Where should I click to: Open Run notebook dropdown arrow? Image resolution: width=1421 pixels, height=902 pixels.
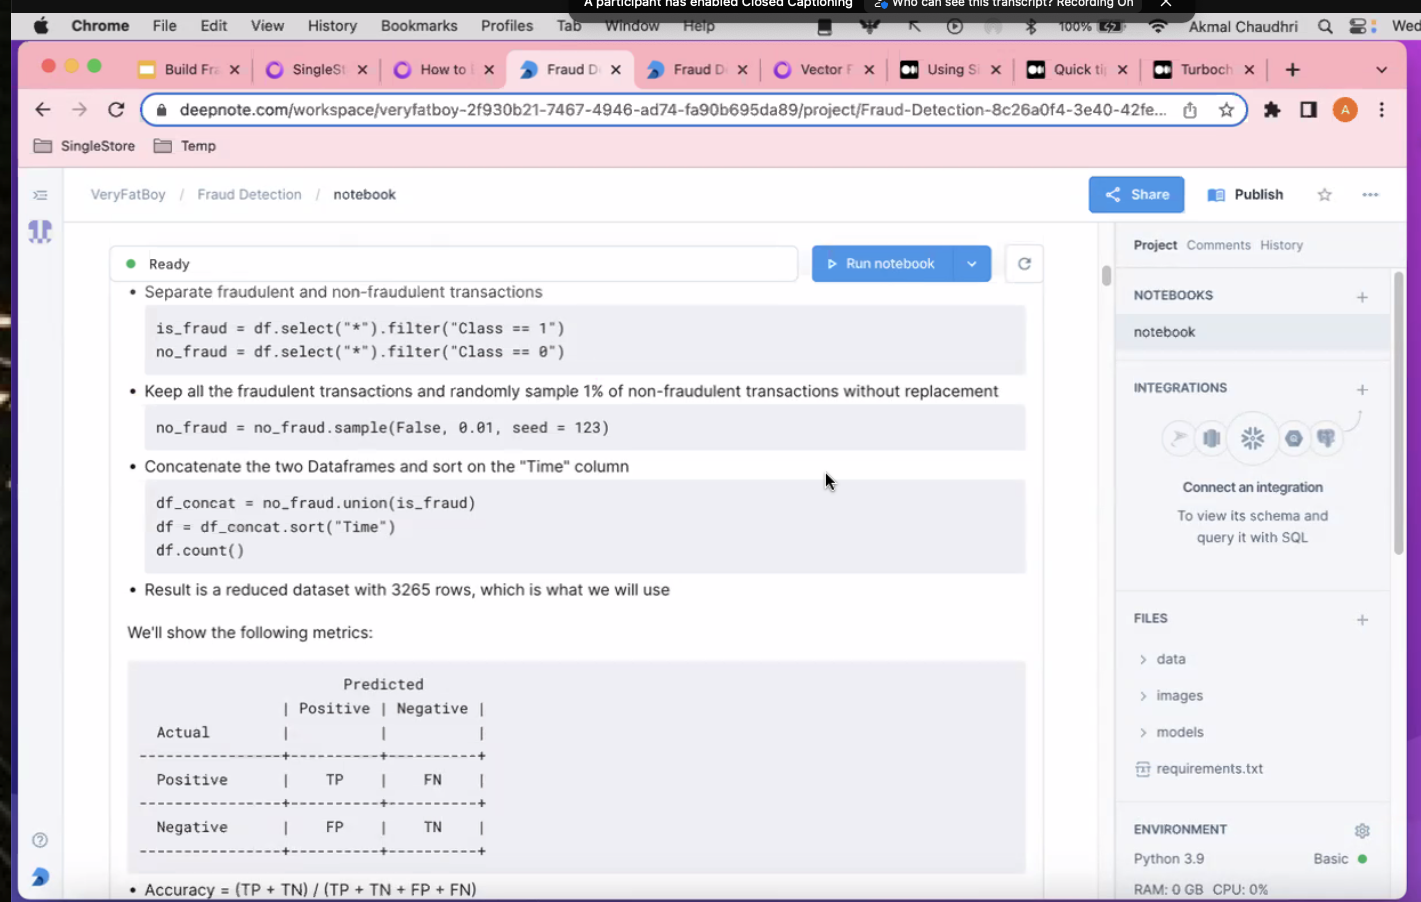[971, 264]
